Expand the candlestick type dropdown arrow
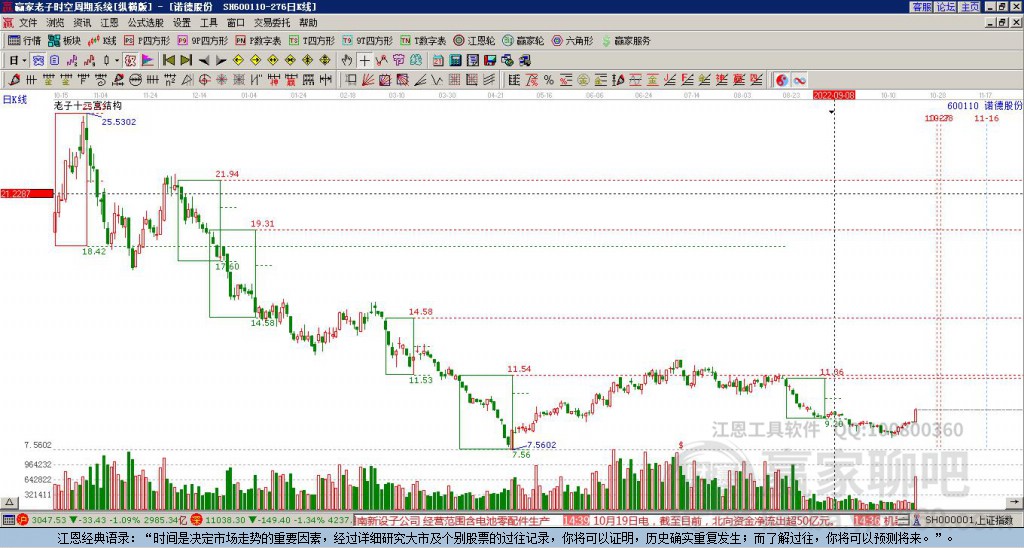 coord(117,60)
